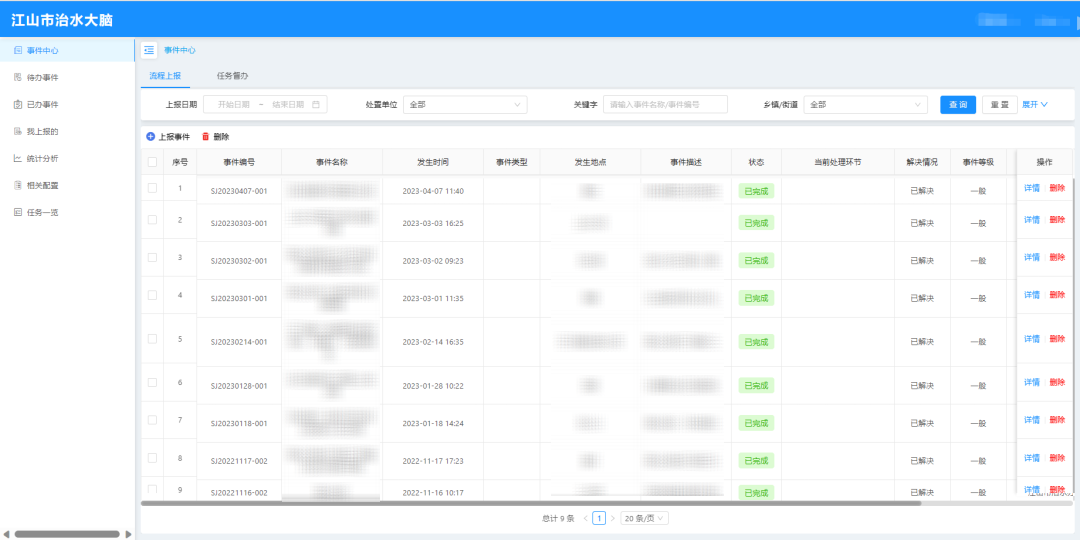
Task: Click the table horizontal scrollbar
Action: click(530, 503)
